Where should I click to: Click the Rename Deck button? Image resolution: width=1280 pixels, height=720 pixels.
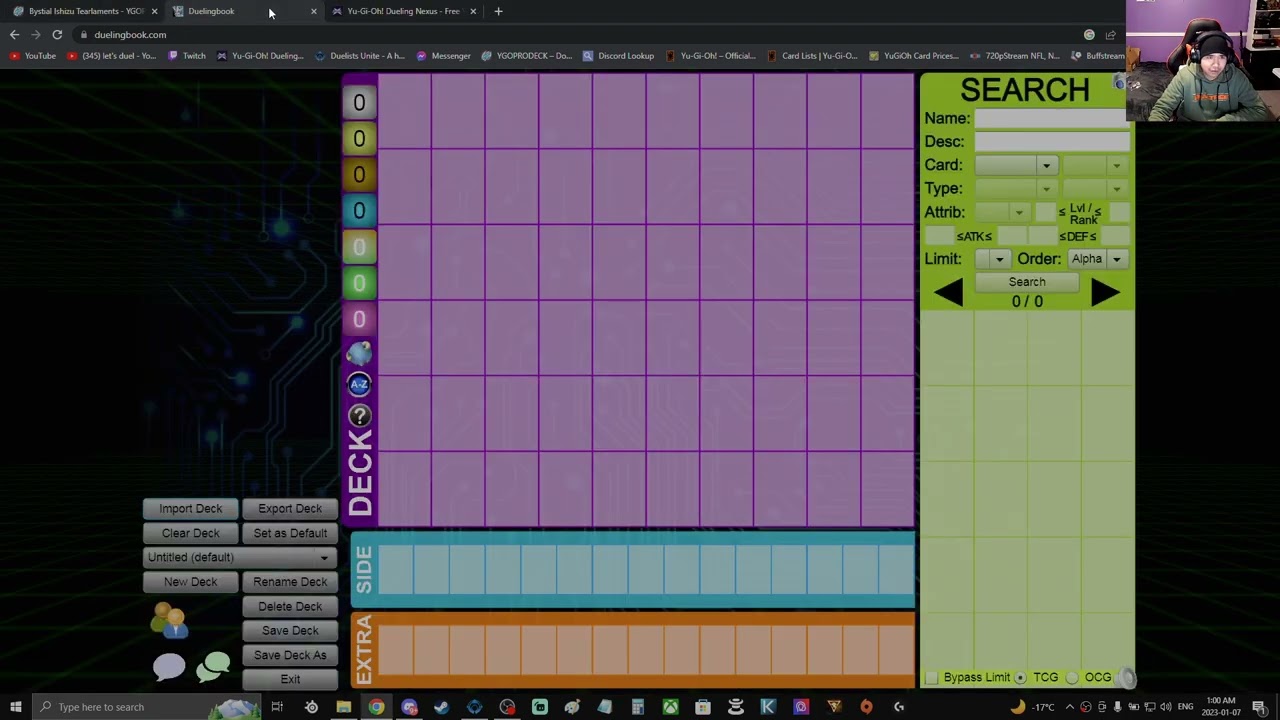point(290,582)
